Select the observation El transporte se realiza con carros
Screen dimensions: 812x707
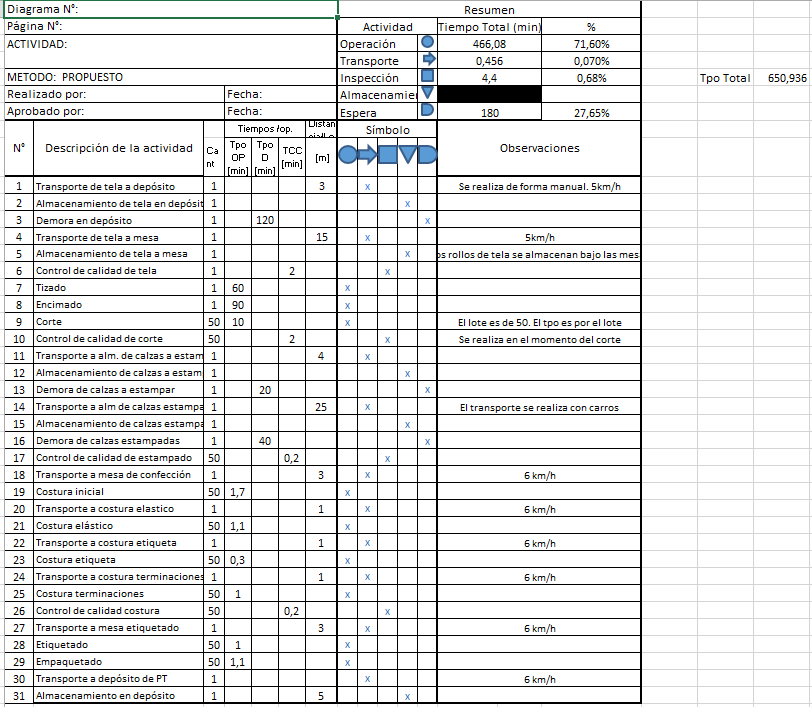539,407
